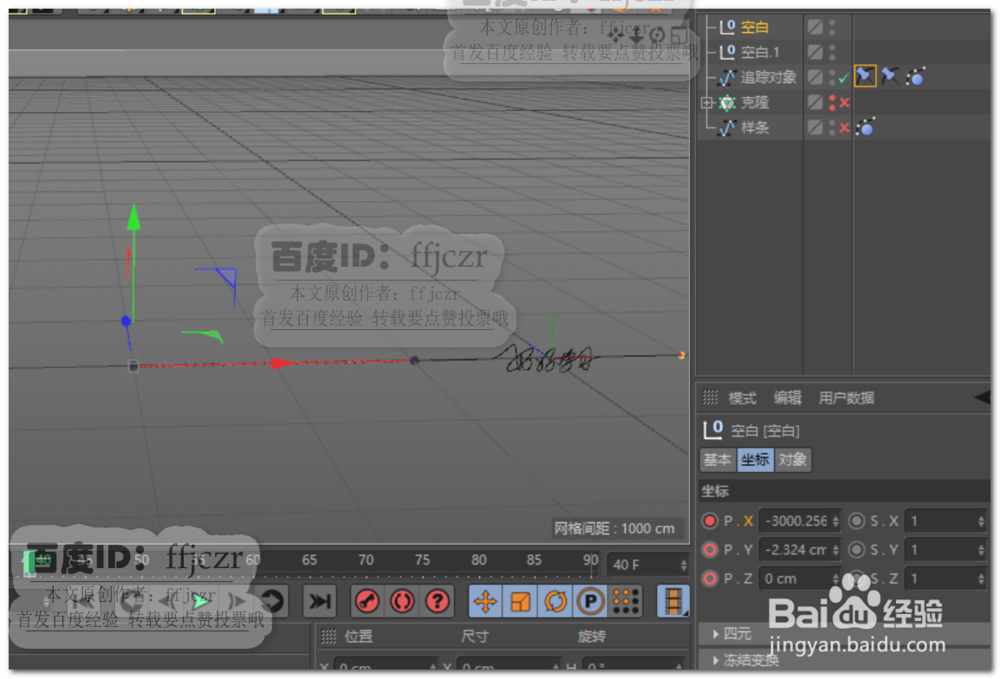Switch to the 坐标 tab

tap(755, 460)
